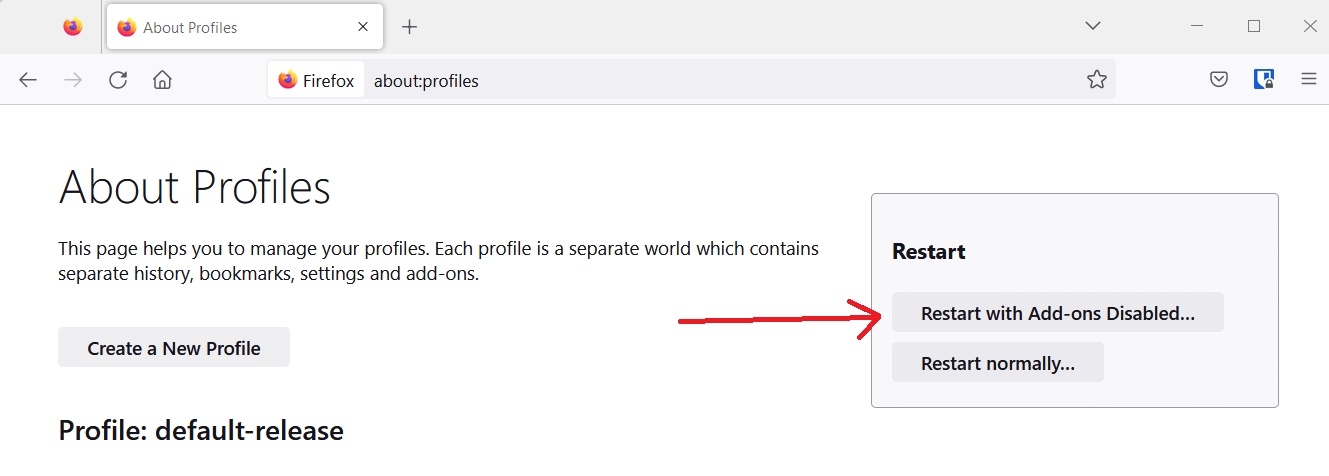Viewport: 1329px width, 476px height.
Task: Bookmark this page with the star
Action: 1097,80
